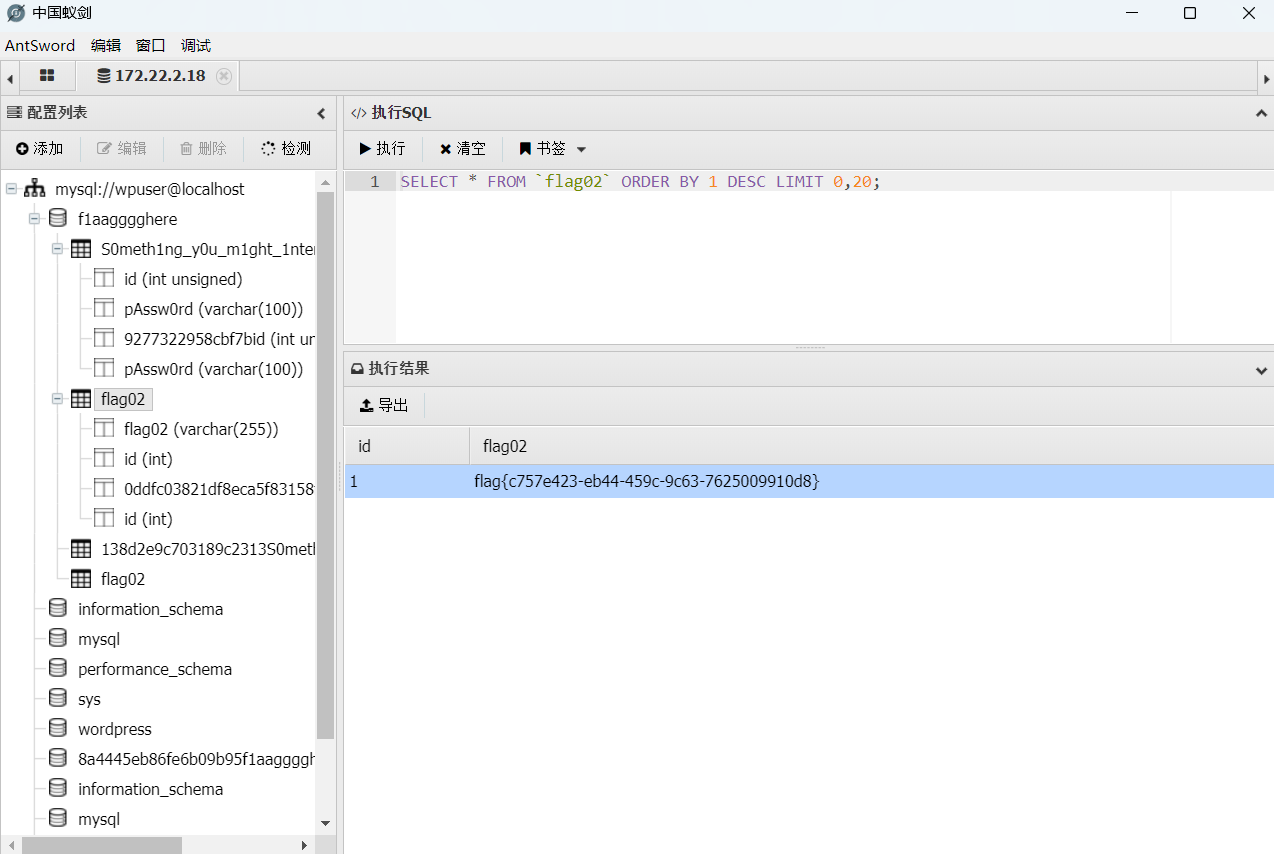Viewport: 1274px width, 854px height.
Task: Select the id (int unsigned) column
Action: [183, 279]
